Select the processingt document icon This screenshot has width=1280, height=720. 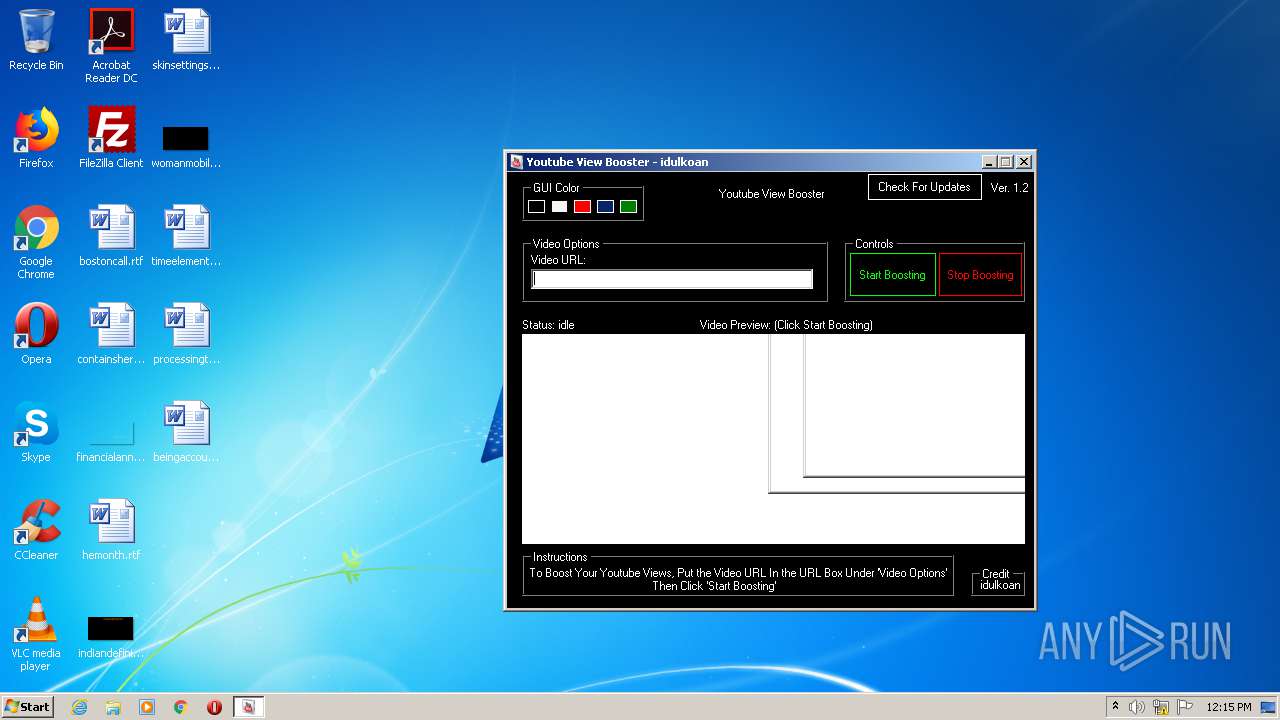(186, 334)
